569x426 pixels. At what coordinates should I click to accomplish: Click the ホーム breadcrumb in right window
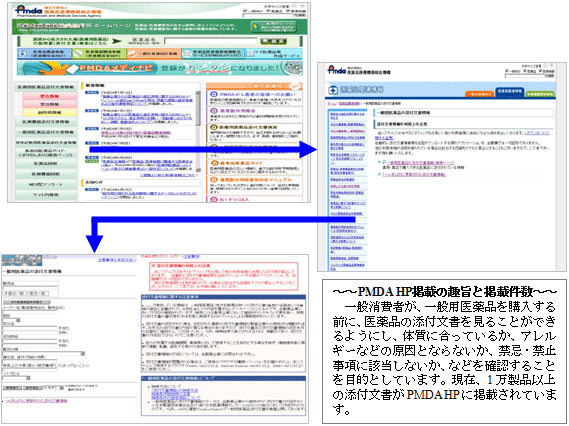tap(331, 103)
